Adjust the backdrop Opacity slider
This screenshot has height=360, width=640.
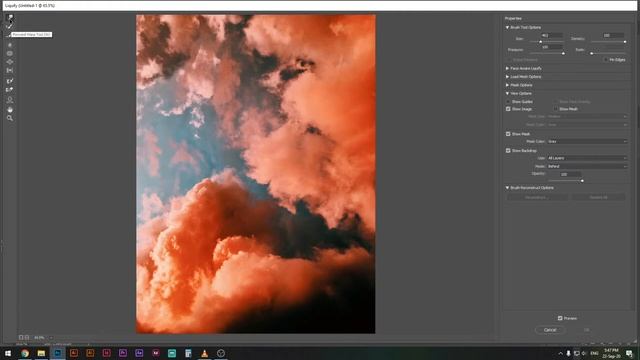pos(582,180)
